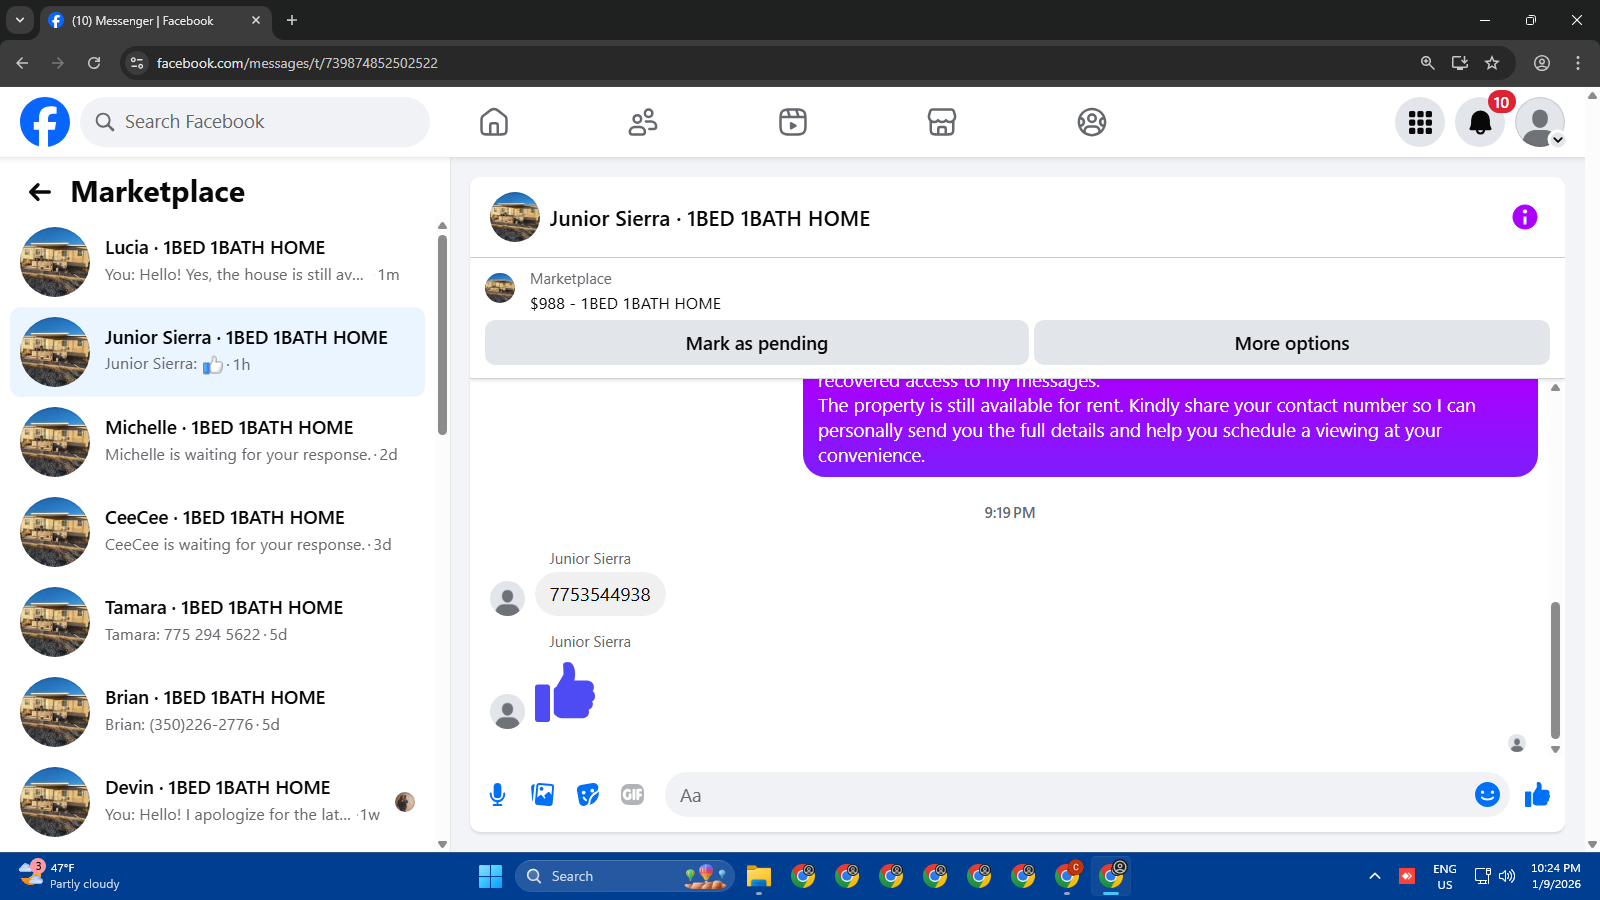Click Junior Sierra's header profile picture
The width and height of the screenshot is (1600, 900).
click(515, 217)
